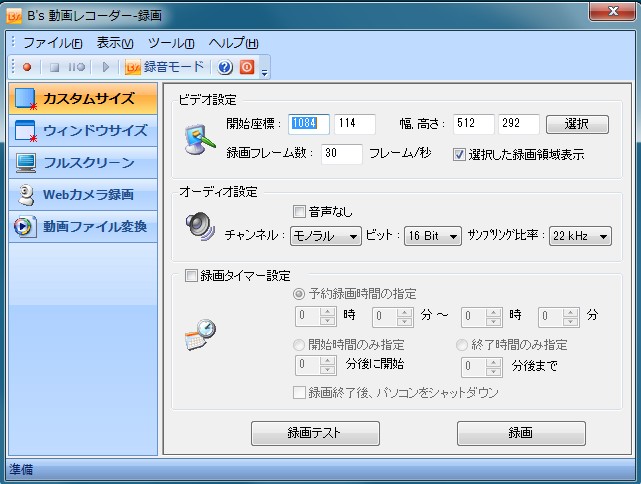This screenshot has height=484, width=641.
Task: Open help via blue question mark icon
Action: point(225,67)
